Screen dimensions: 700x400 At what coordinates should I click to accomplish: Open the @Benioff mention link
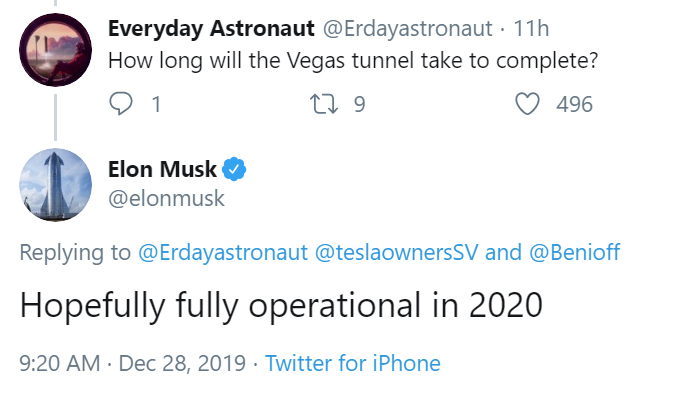tap(575, 253)
